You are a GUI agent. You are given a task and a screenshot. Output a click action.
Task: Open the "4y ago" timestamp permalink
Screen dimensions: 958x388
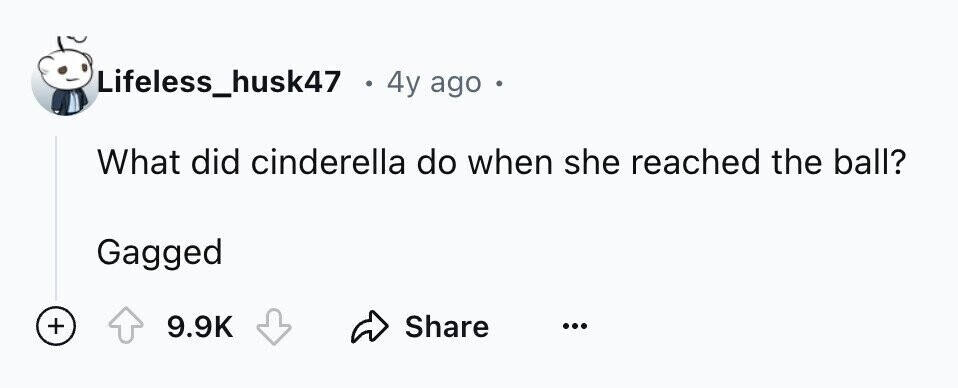click(x=434, y=82)
